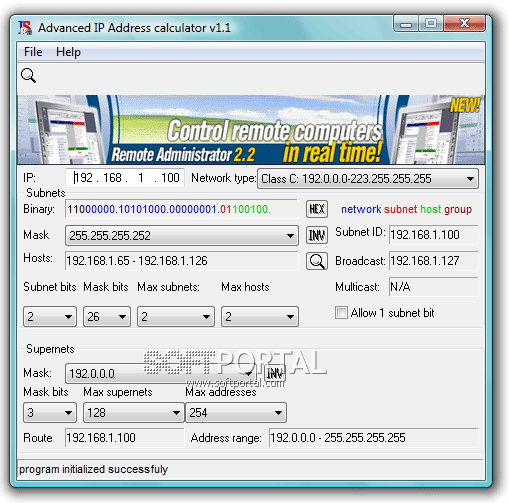This screenshot has width=509, height=503.
Task: Close the Advanced IP Address calculator window
Action: coord(464,24)
